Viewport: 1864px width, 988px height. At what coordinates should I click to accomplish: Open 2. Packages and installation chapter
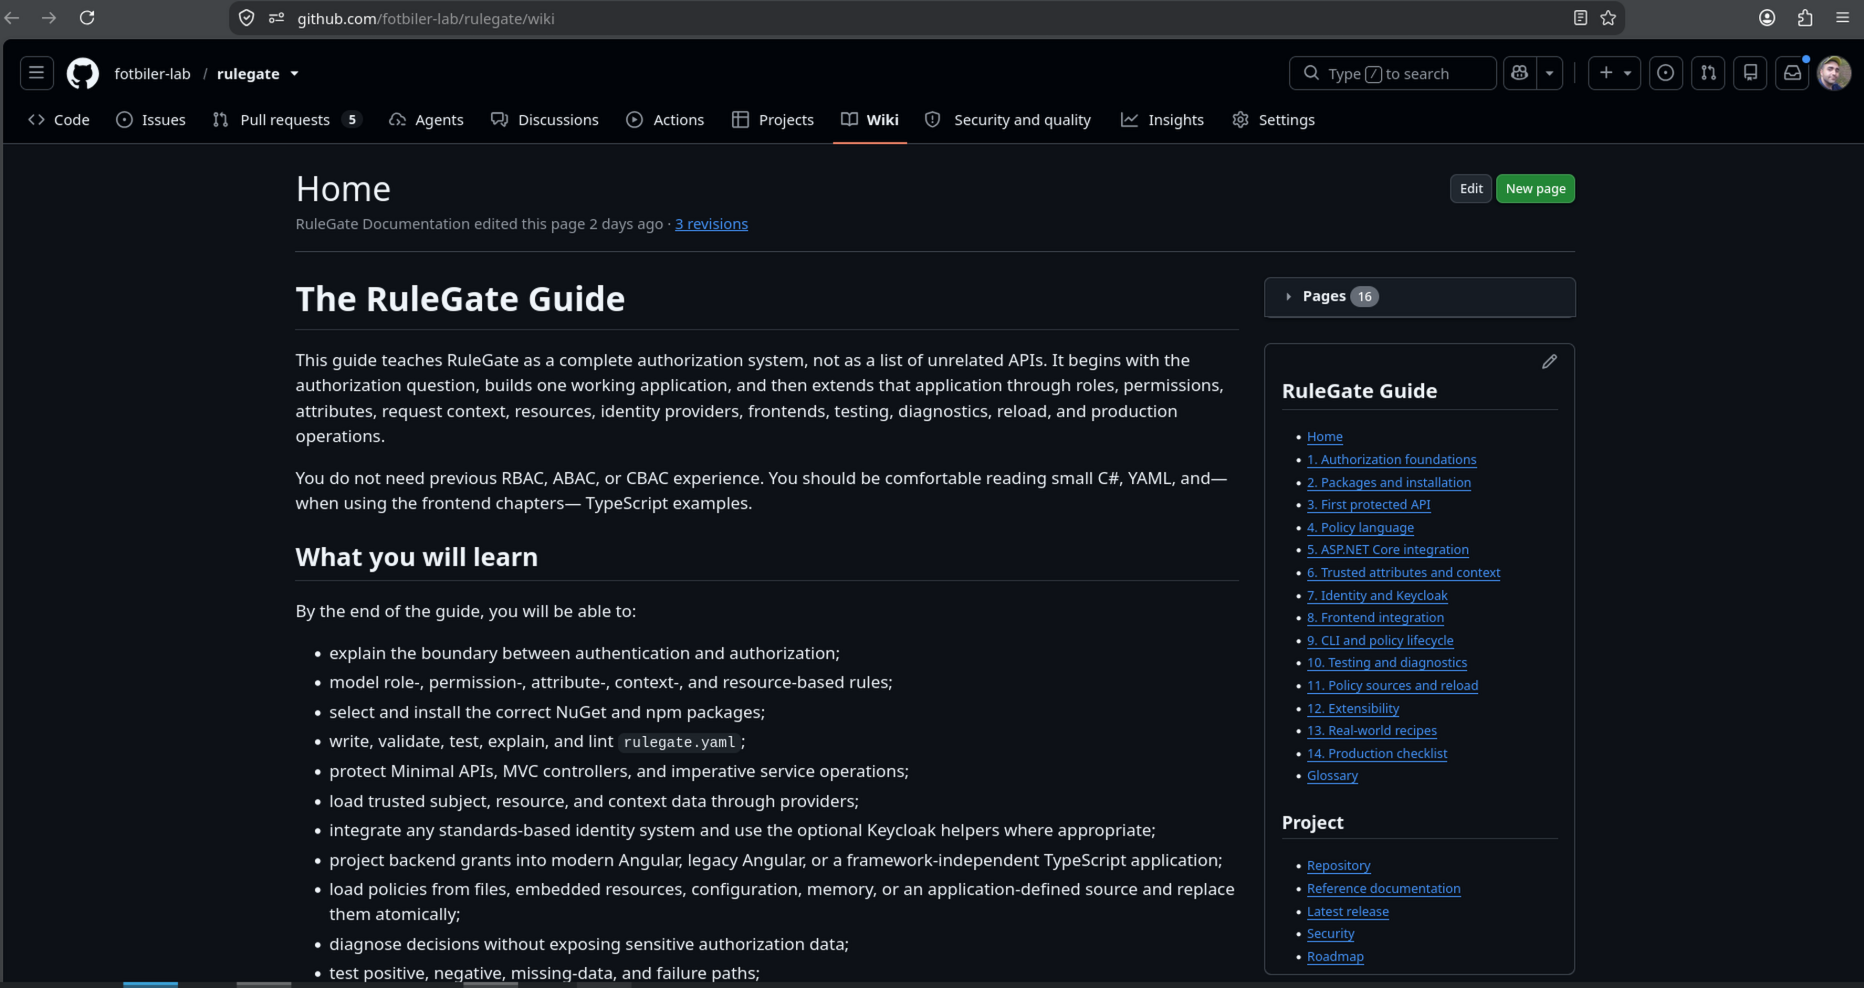tap(1389, 483)
